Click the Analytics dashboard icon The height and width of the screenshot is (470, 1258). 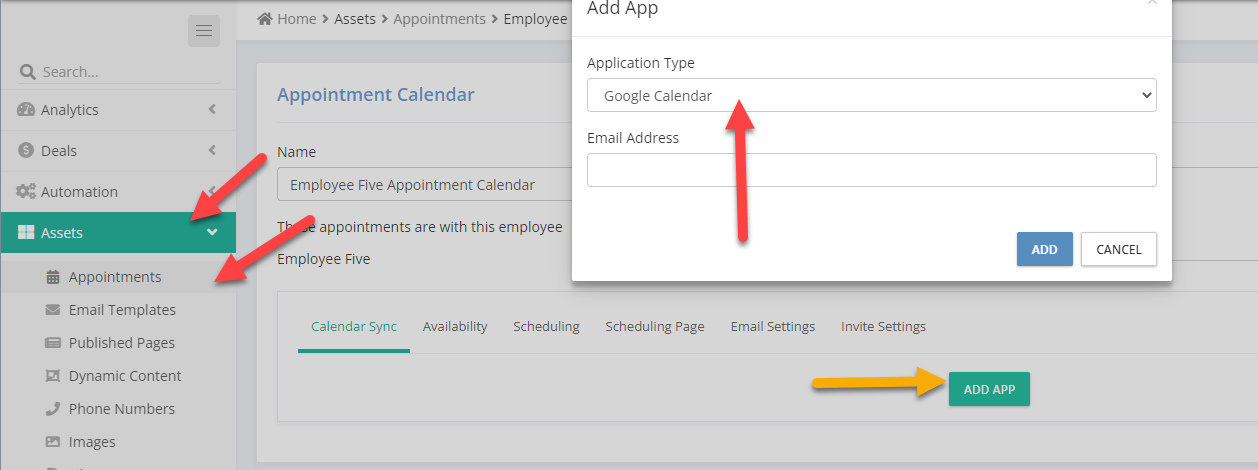tap(26, 110)
